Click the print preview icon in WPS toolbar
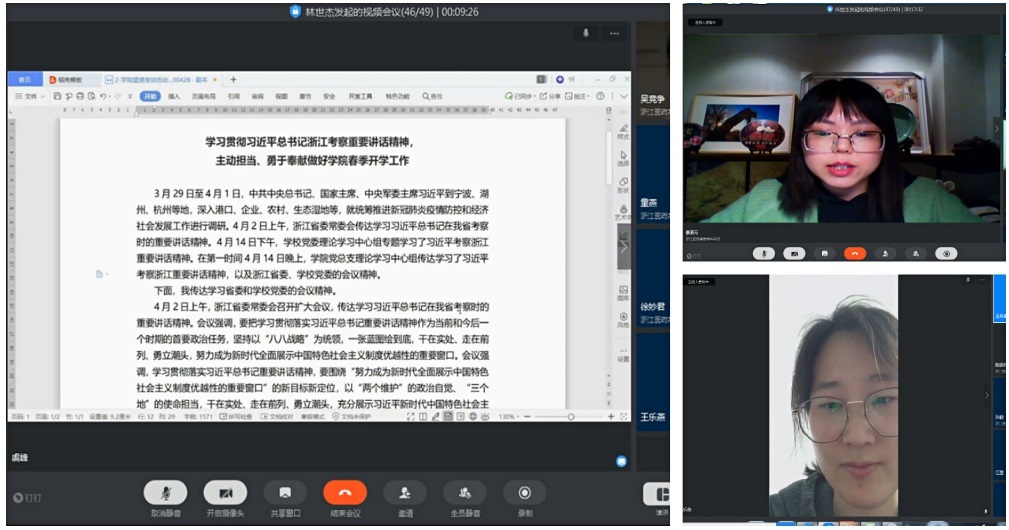Viewport: 1009px width, 530px height. (x=91, y=96)
